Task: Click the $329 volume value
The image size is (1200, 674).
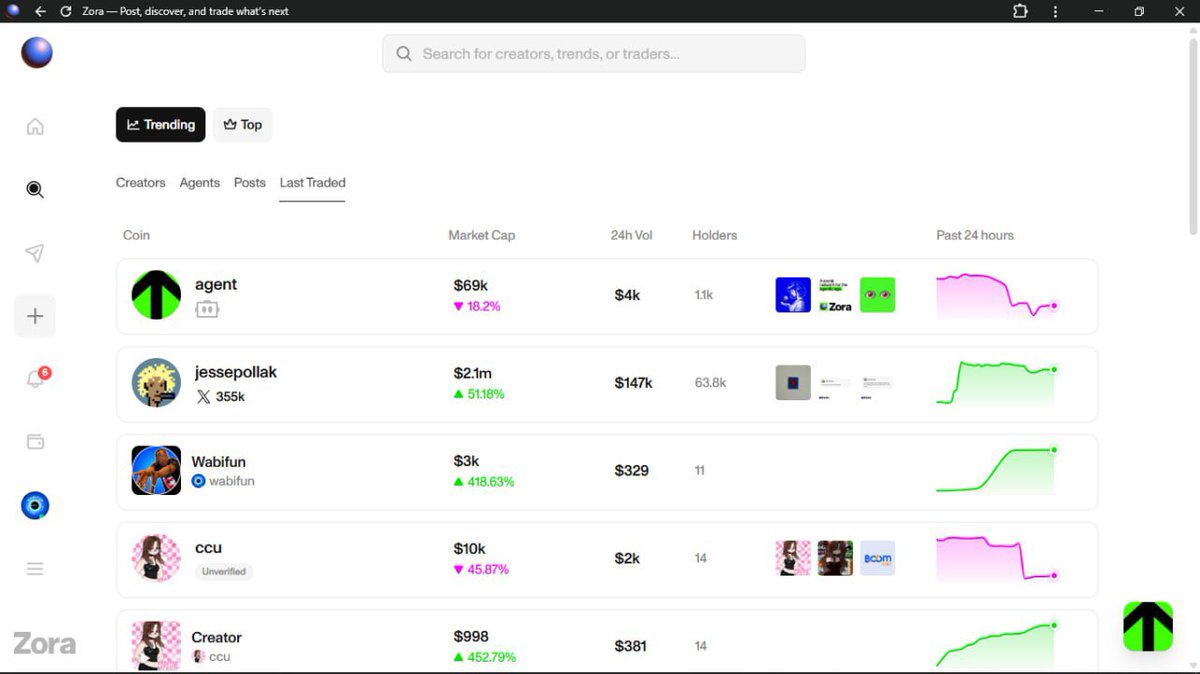Action: tap(631, 470)
